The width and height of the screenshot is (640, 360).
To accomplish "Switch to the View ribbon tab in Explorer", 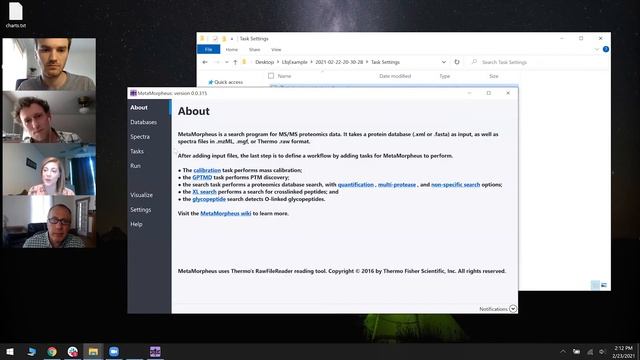I will click(x=276, y=49).
